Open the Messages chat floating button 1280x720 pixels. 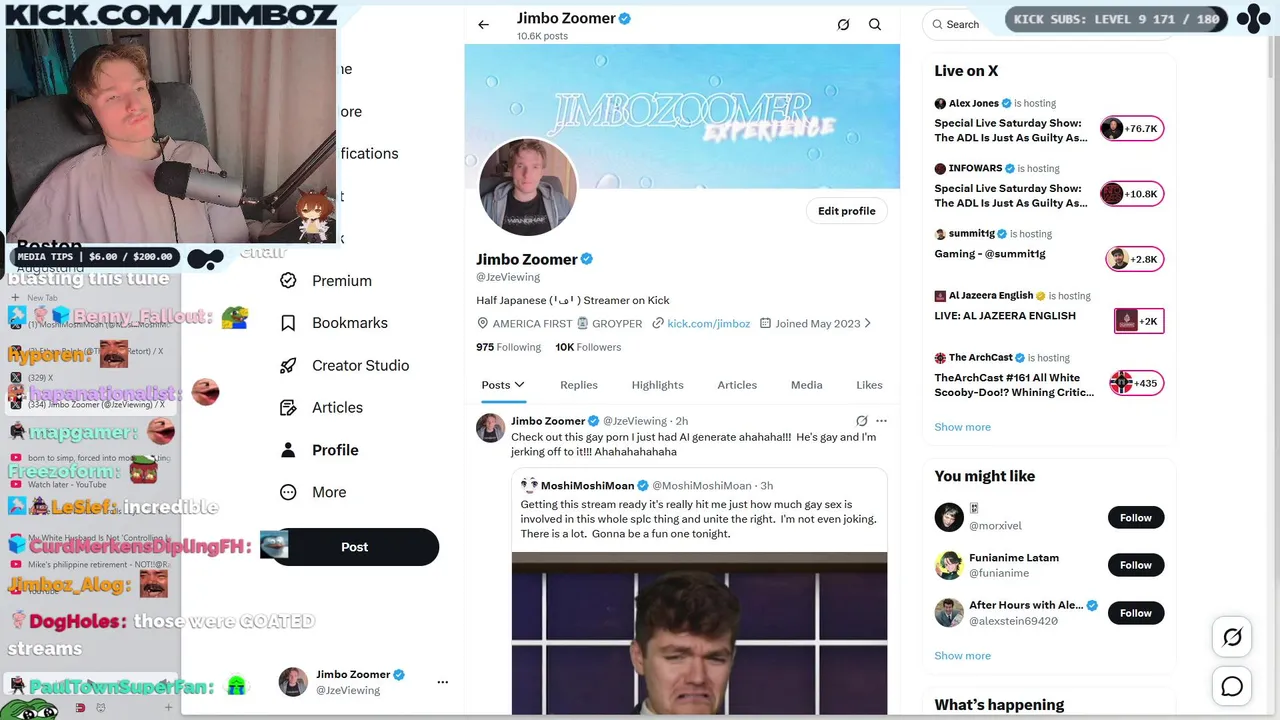pos(1232,686)
